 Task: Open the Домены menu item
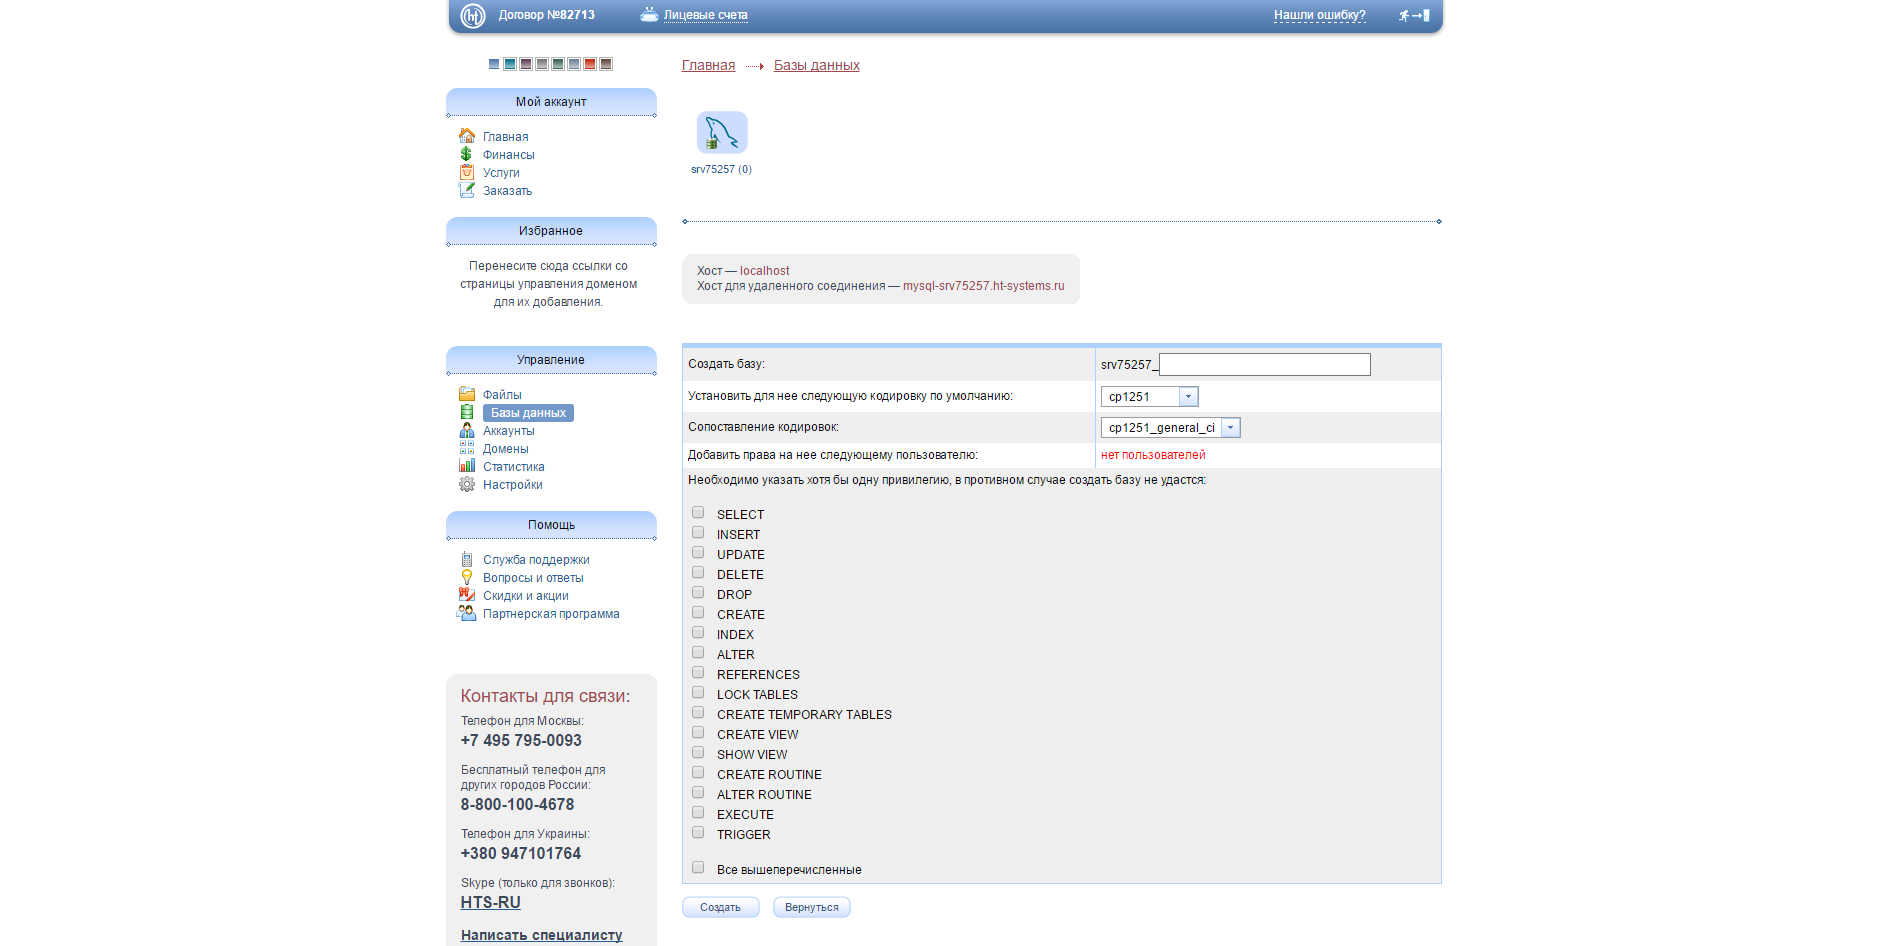click(505, 449)
